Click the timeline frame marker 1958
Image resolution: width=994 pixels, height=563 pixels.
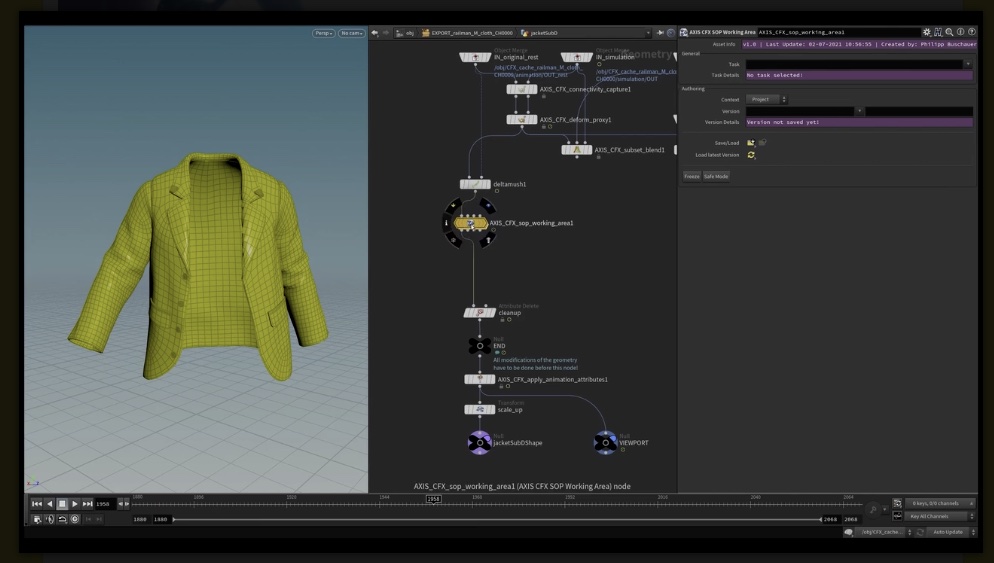coord(433,498)
